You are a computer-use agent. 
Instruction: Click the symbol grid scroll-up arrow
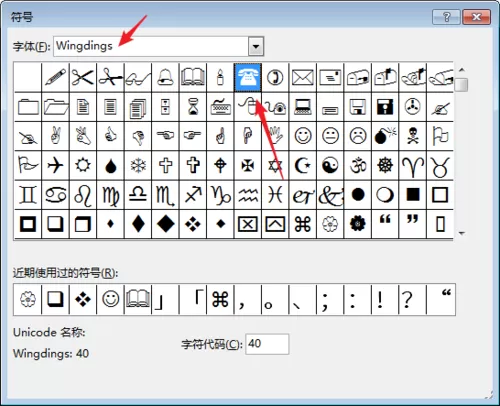point(462,70)
